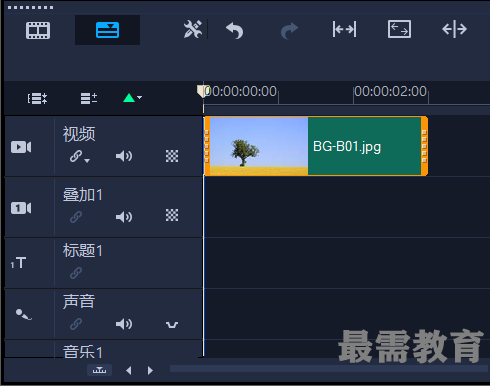Toggle ripple editing link on 标题1 track
490x386 pixels.
76,273
